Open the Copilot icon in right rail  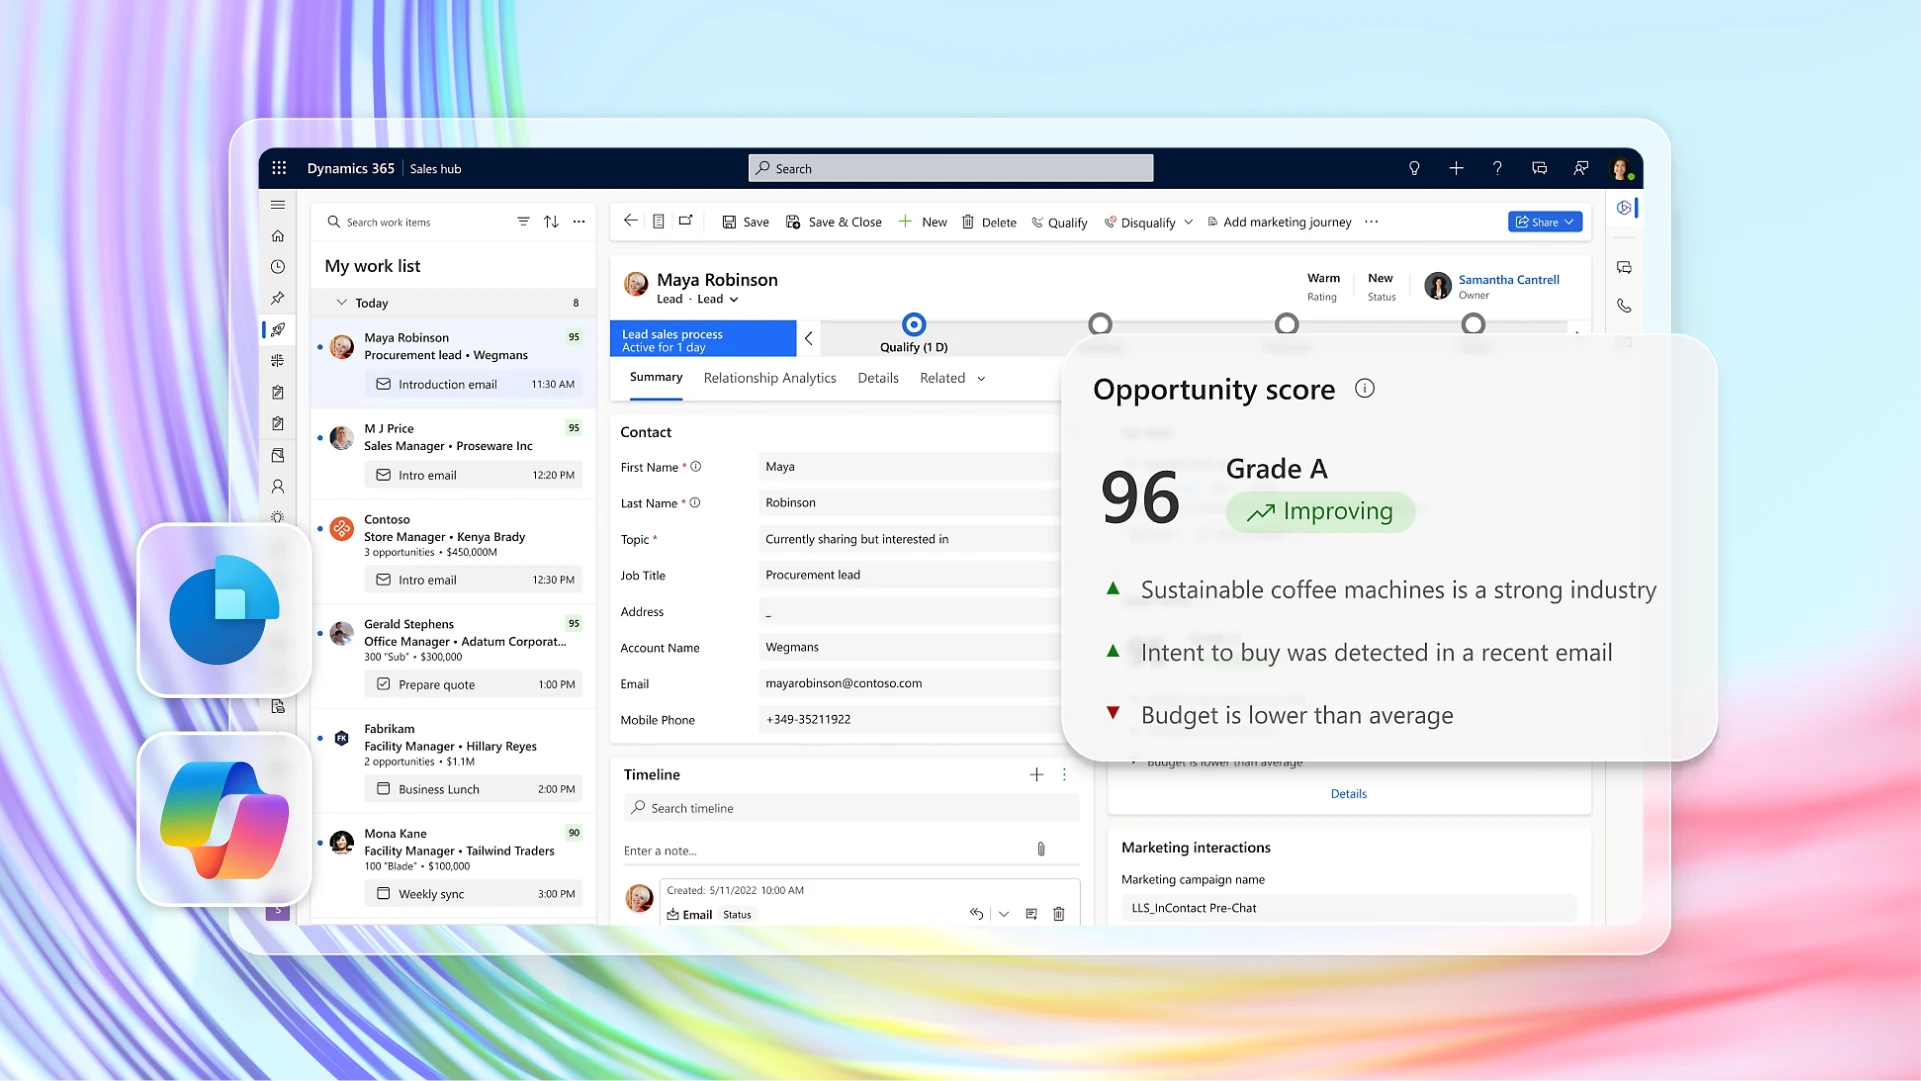point(1624,208)
